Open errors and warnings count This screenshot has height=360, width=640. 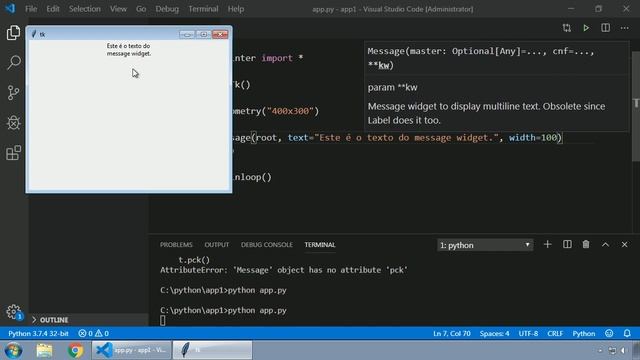coord(93,333)
